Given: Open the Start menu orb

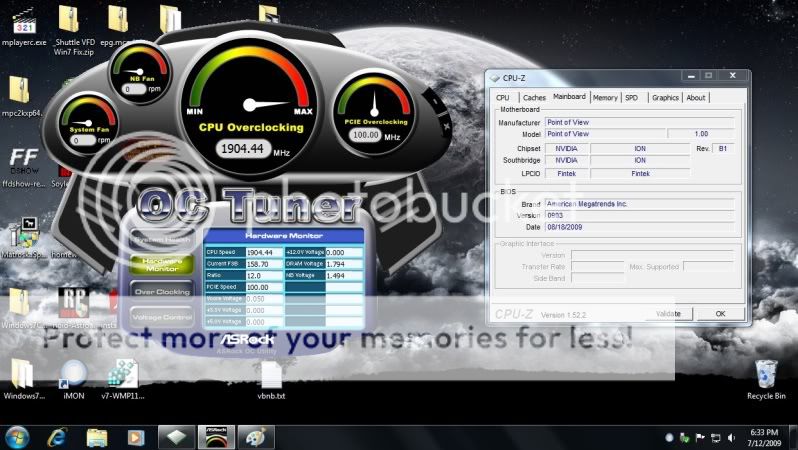Looking at the screenshot, I should click(x=17, y=437).
